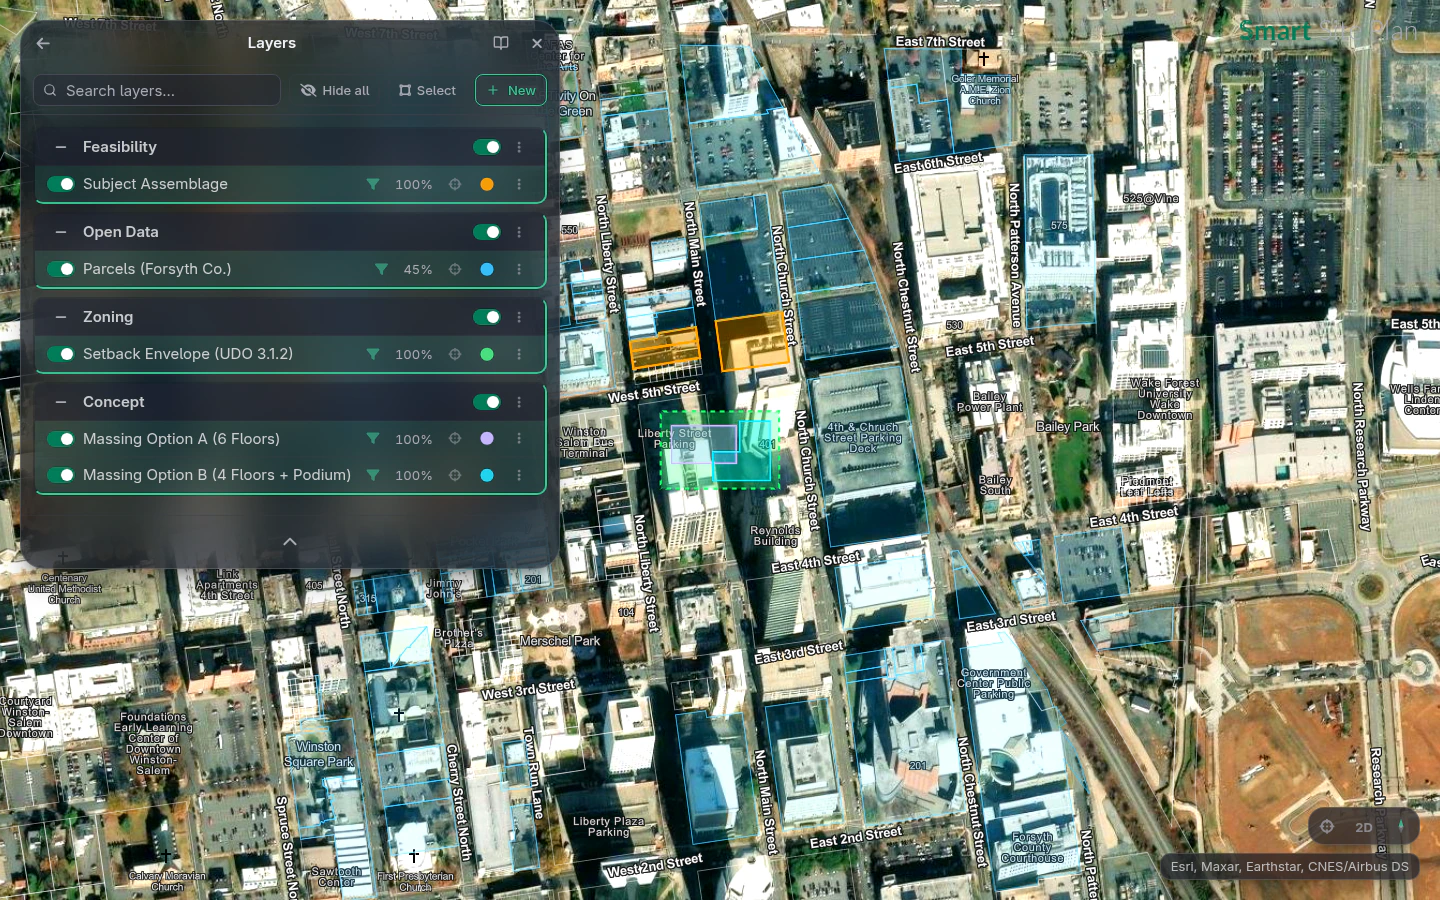
Task: Open more options for Parcels (Forsyth Co.)
Action: pos(519,269)
